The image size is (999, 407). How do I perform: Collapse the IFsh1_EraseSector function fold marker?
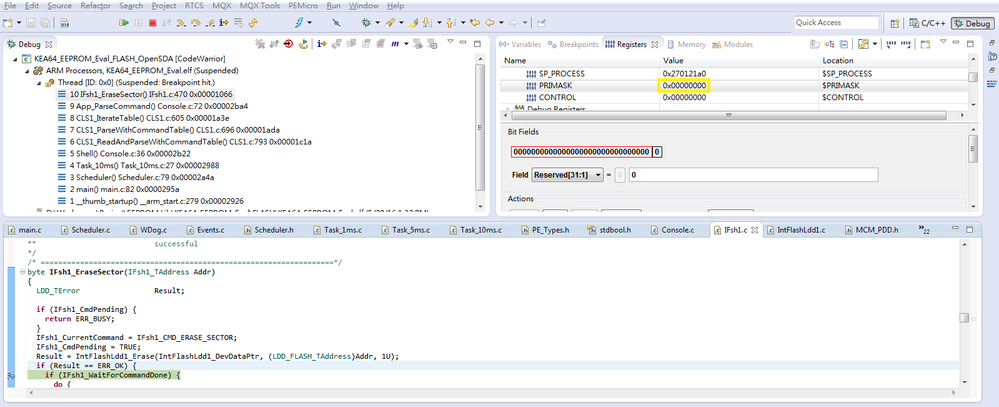tap(23, 273)
